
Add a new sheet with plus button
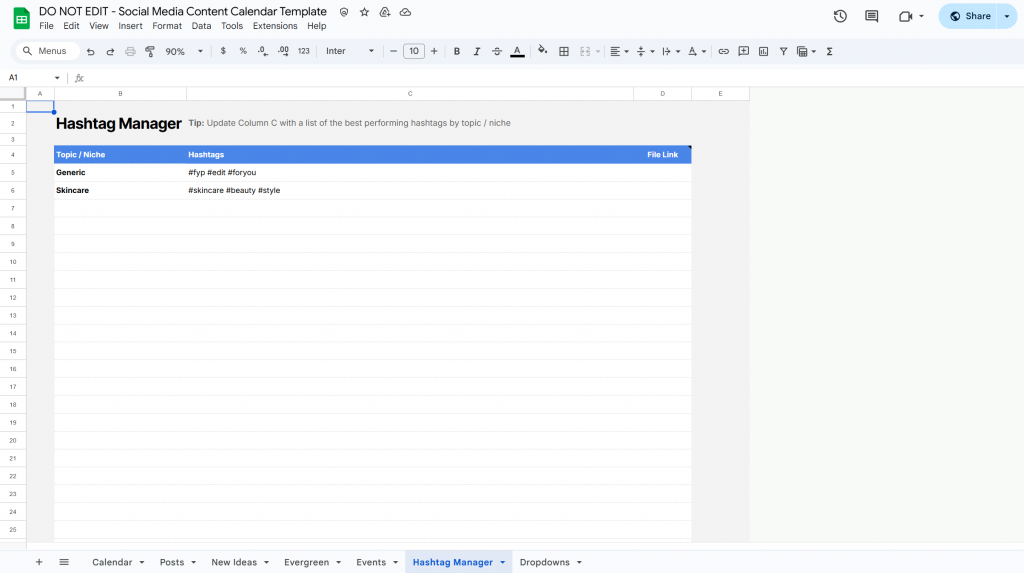pyautogui.click(x=39, y=562)
